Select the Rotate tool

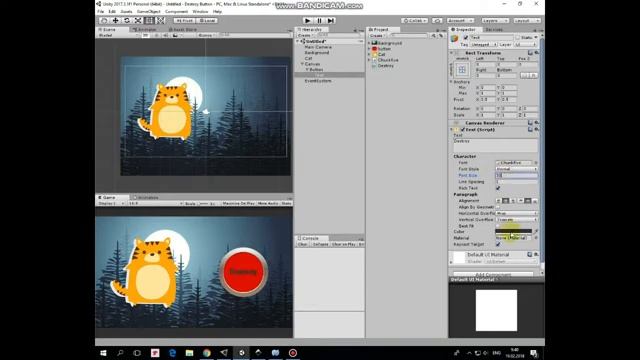127,20
